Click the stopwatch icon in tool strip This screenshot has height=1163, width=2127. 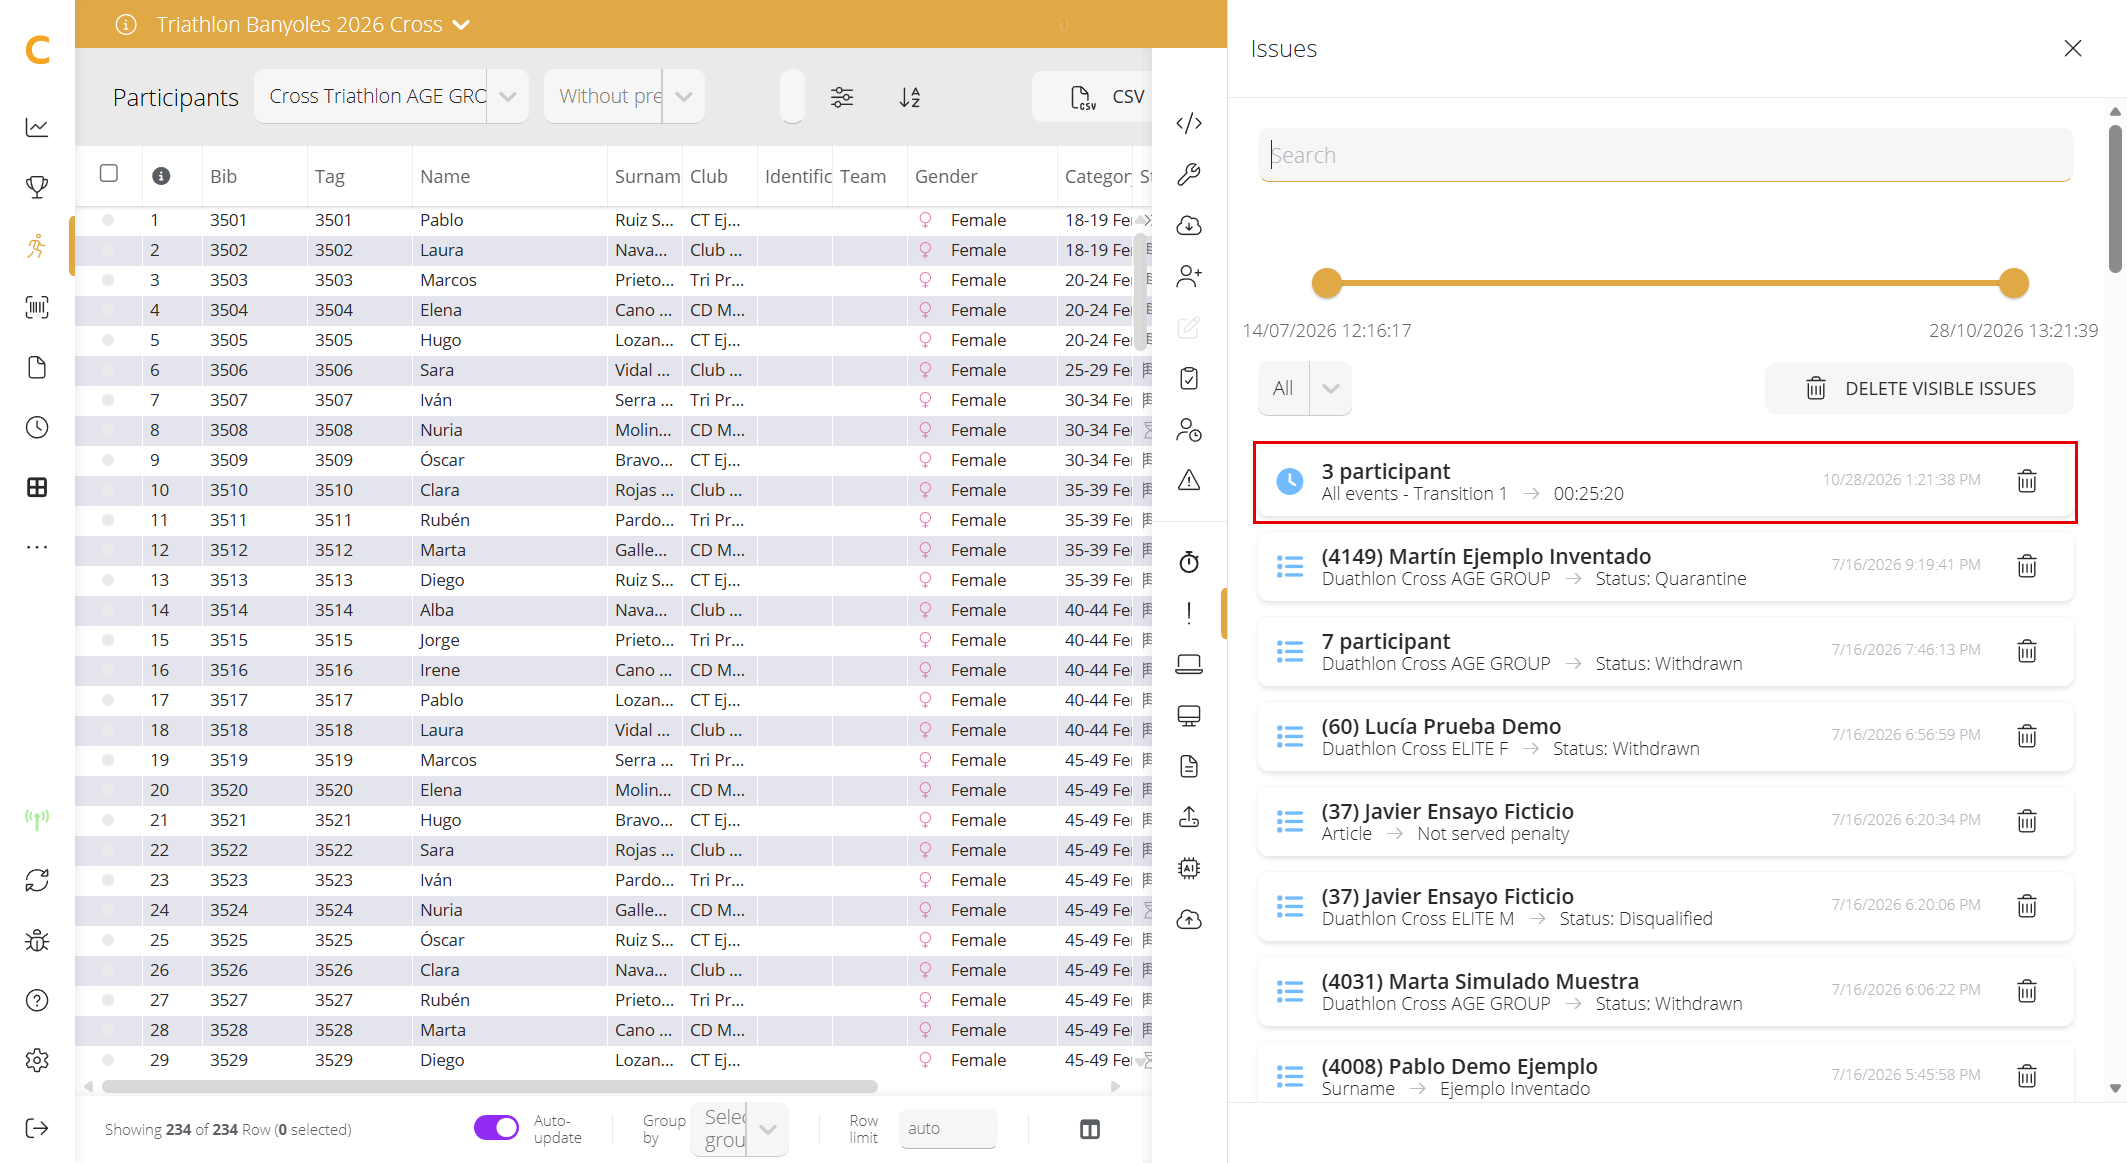pos(1189,562)
